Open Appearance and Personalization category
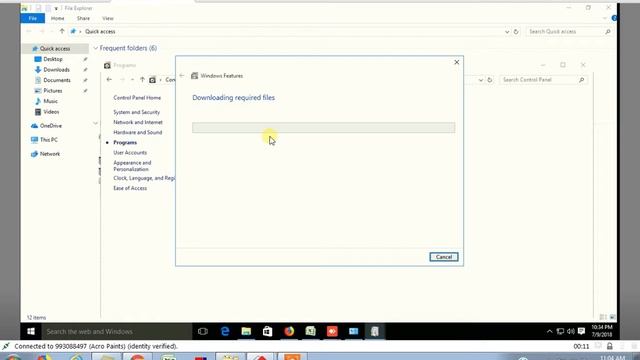Image resolution: width=640 pixels, height=360 pixels. coord(132,166)
